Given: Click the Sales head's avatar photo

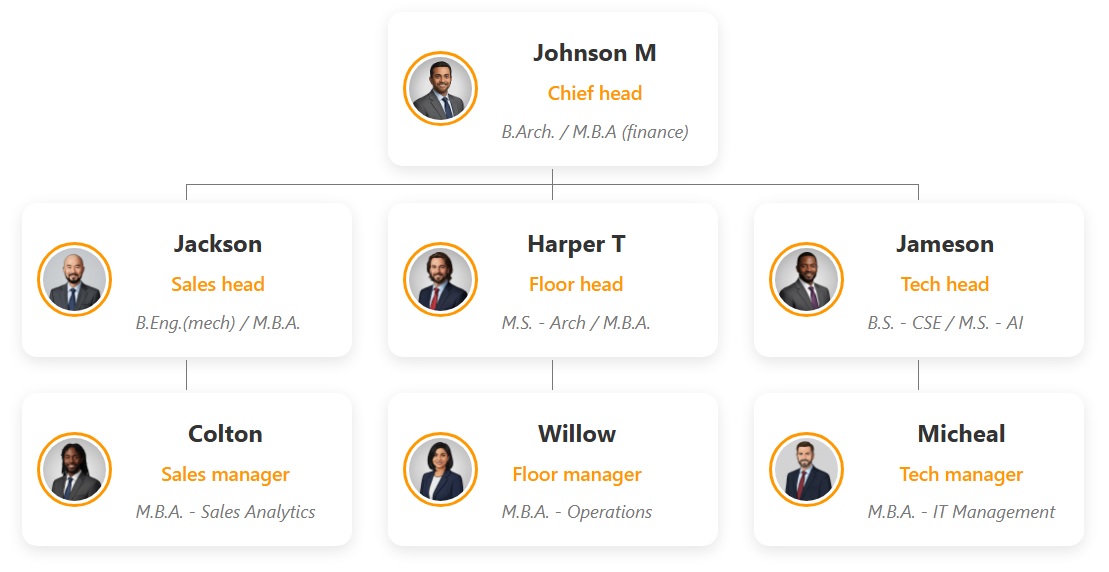Looking at the screenshot, I should coord(74,280).
